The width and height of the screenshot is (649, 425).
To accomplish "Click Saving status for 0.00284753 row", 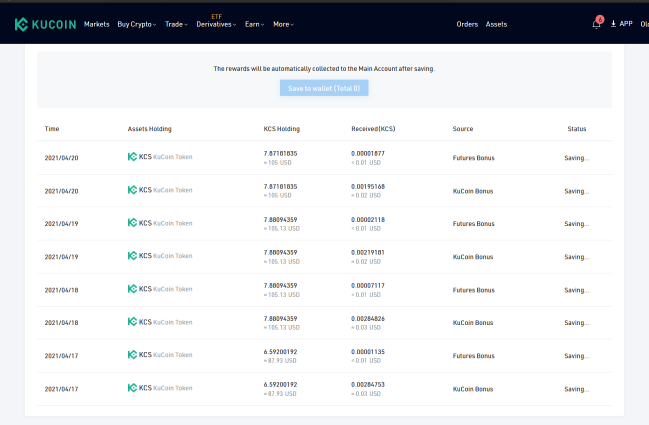I will [577, 389].
